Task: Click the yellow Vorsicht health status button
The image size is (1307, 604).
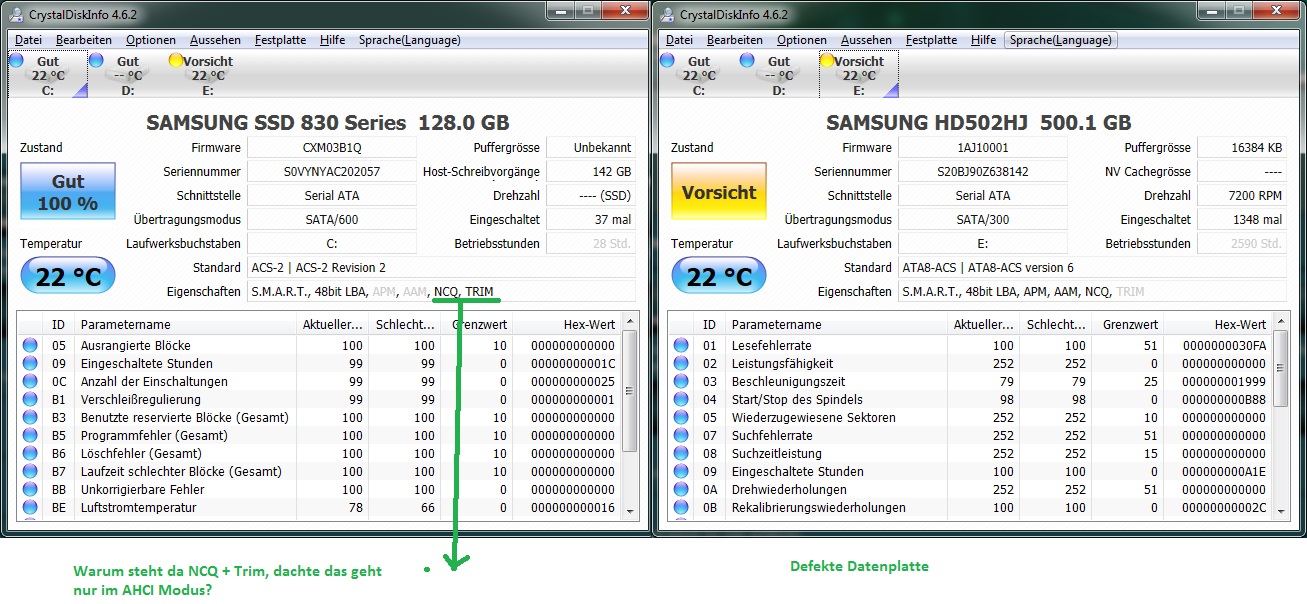Action: [719, 192]
